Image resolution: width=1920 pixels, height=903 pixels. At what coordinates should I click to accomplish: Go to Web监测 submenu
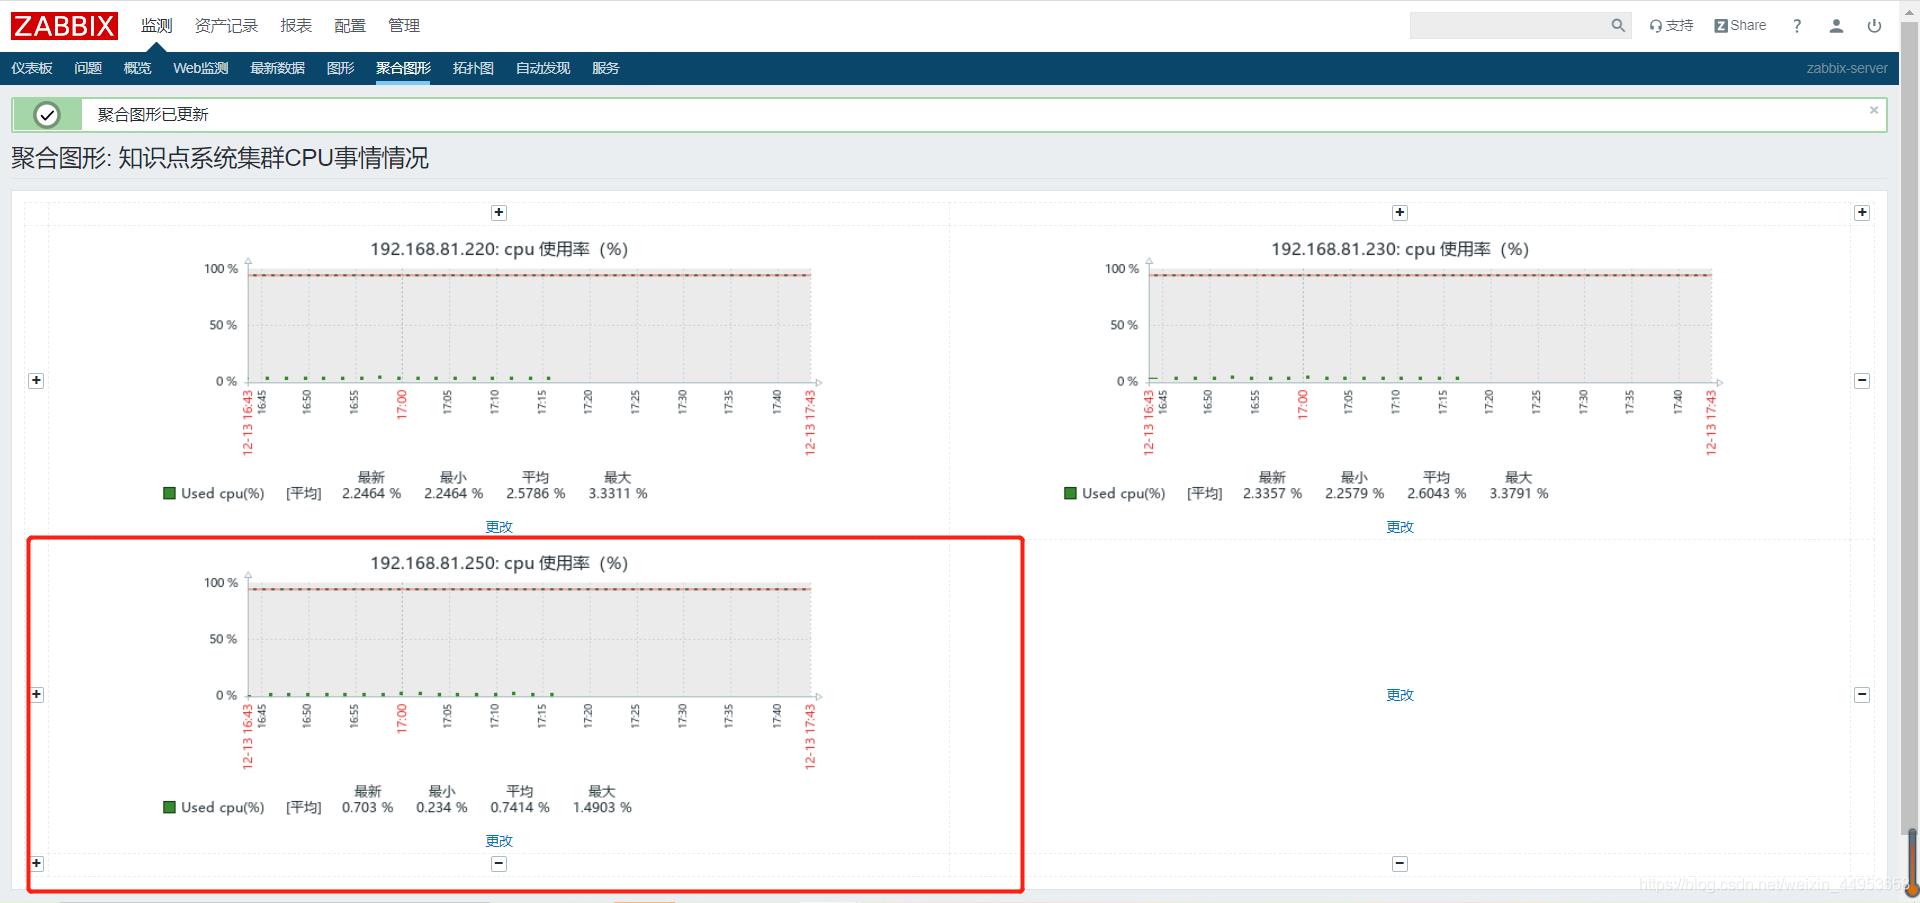click(x=201, y=68)
